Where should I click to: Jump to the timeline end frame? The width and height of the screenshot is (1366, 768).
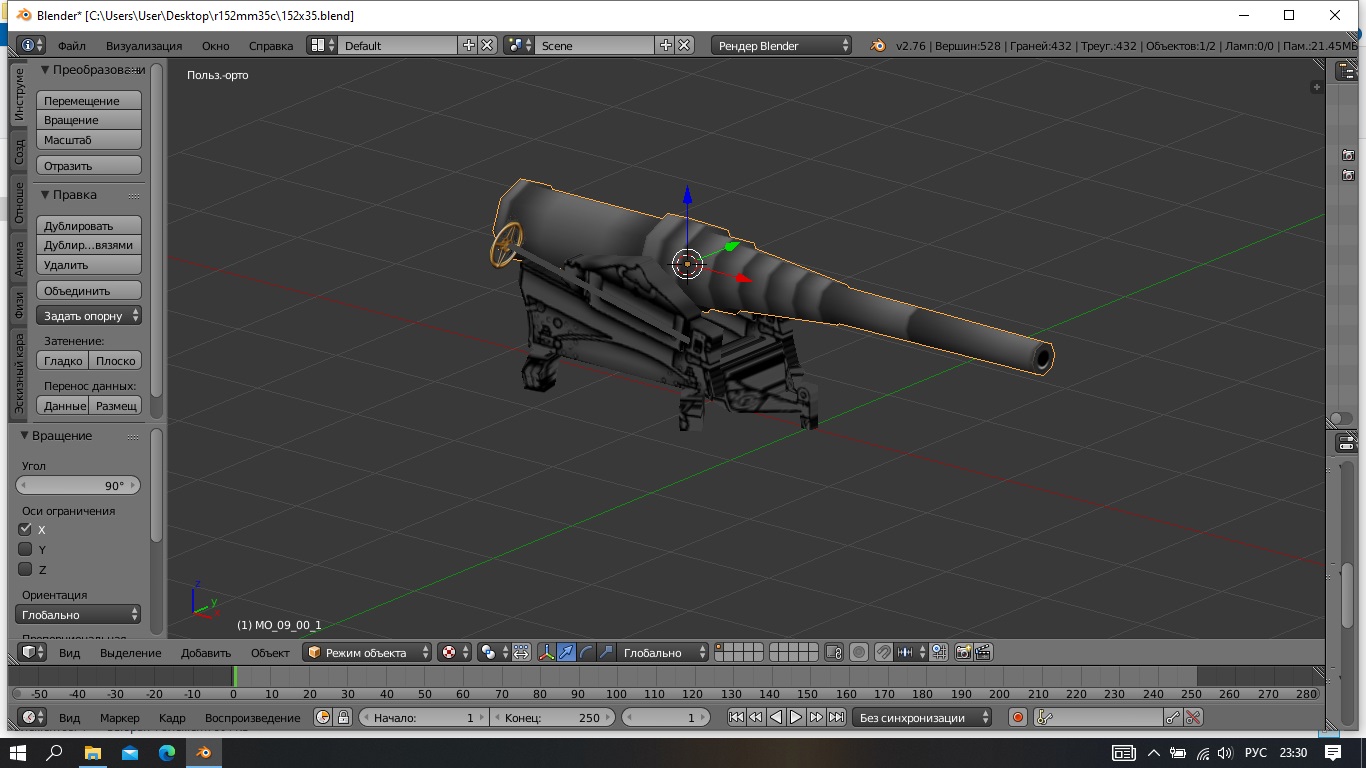(837, 717)
